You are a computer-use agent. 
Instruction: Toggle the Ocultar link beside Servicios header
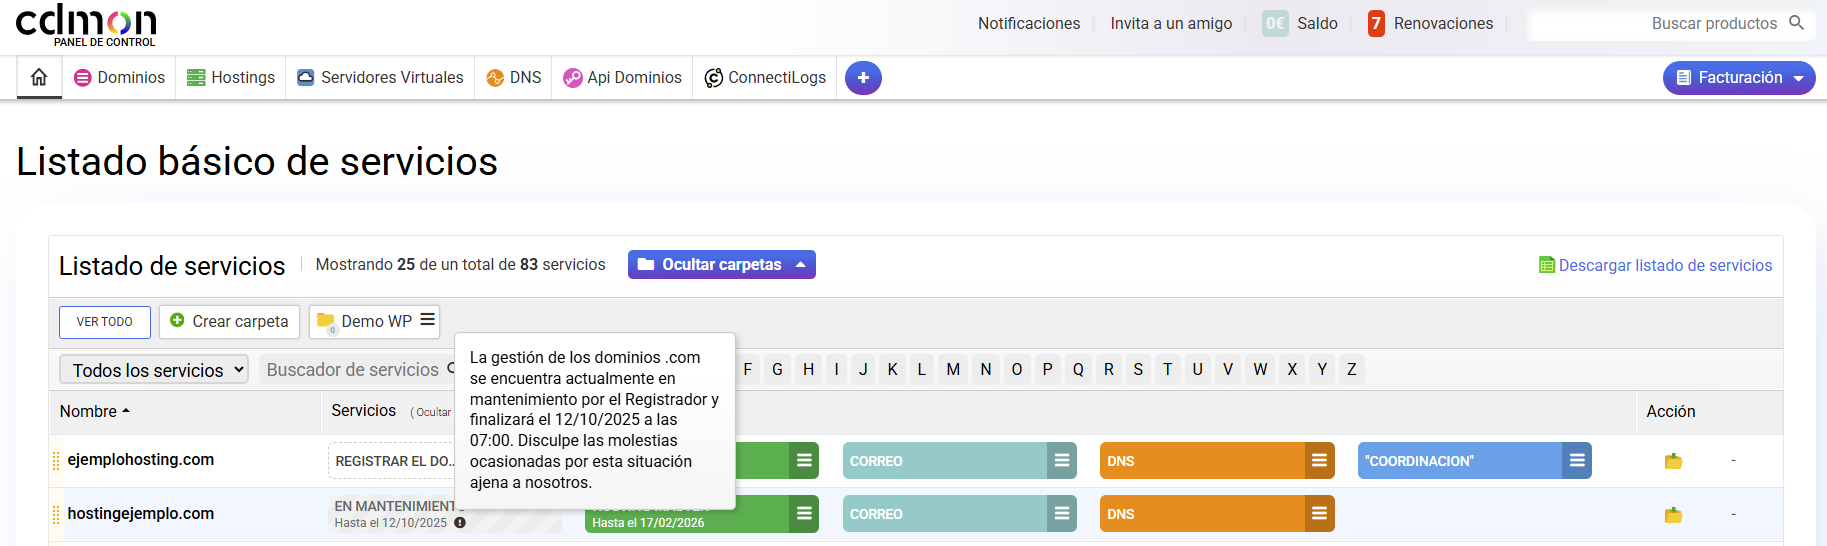tap(433, 412)
